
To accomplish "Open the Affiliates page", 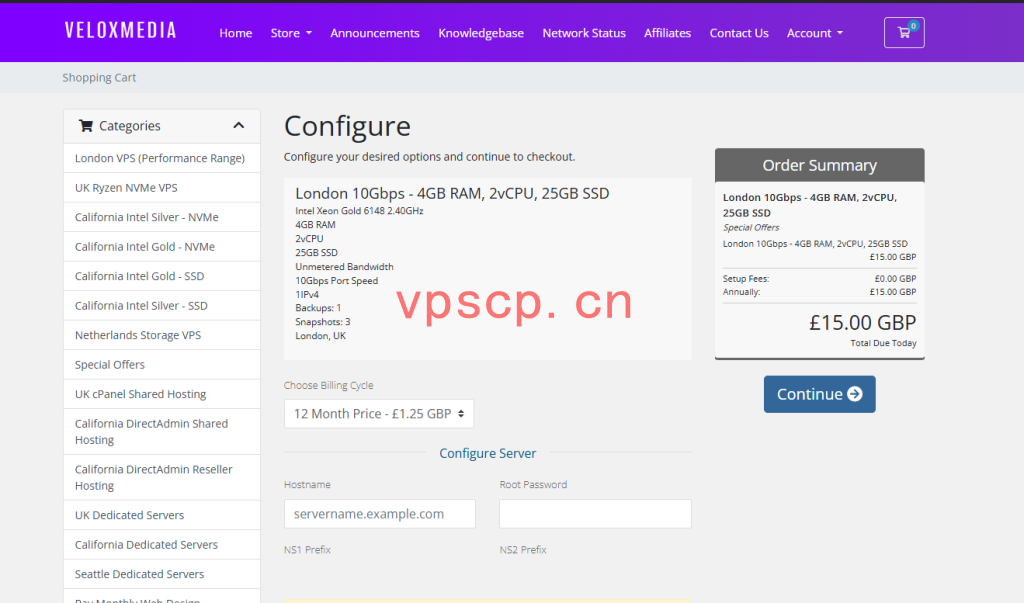I will pos(667,33).
